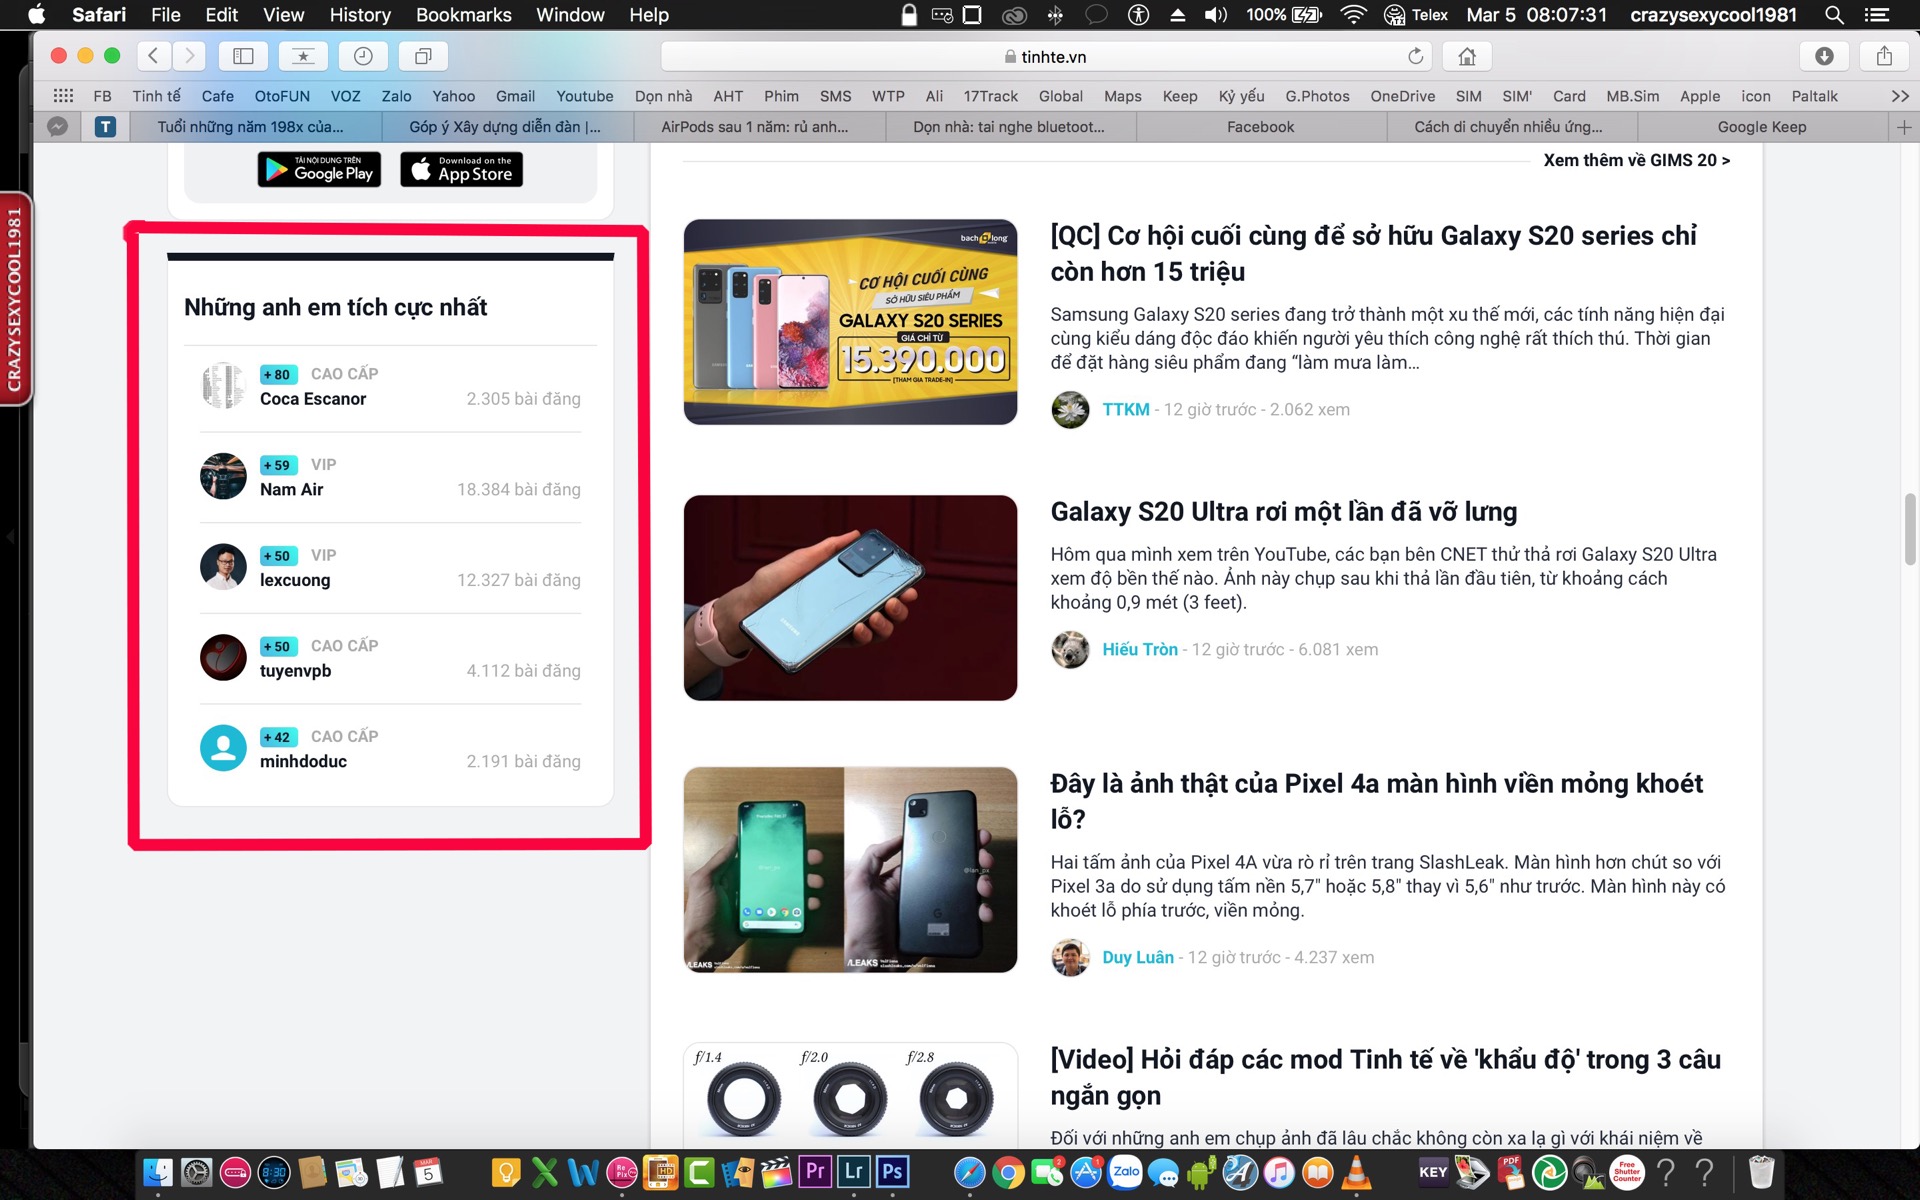1920x1200 pixels.
Task: Switch to the 'Cách di chuyển nhiều ứng' tab
Action: pyautogui.click(x=1511, y=127)
